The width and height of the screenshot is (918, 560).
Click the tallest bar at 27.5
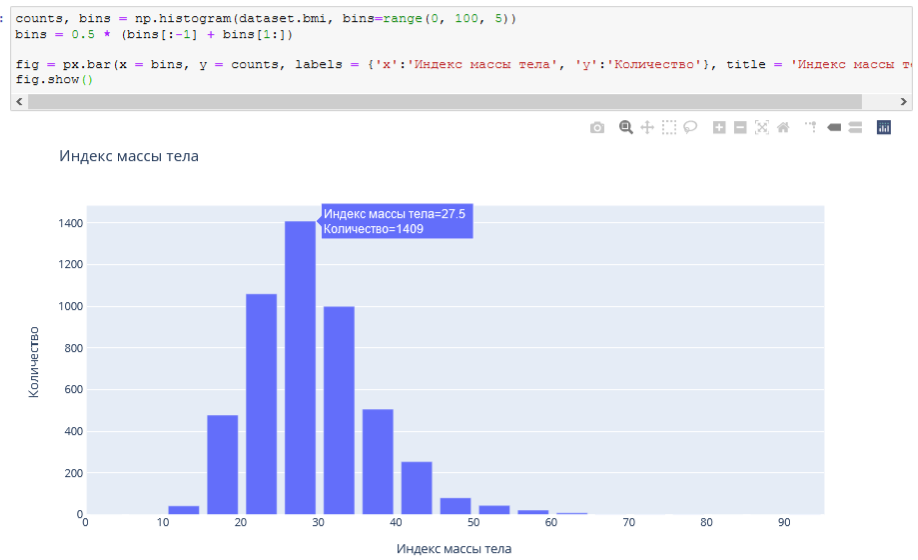click(x=300, y=367)
